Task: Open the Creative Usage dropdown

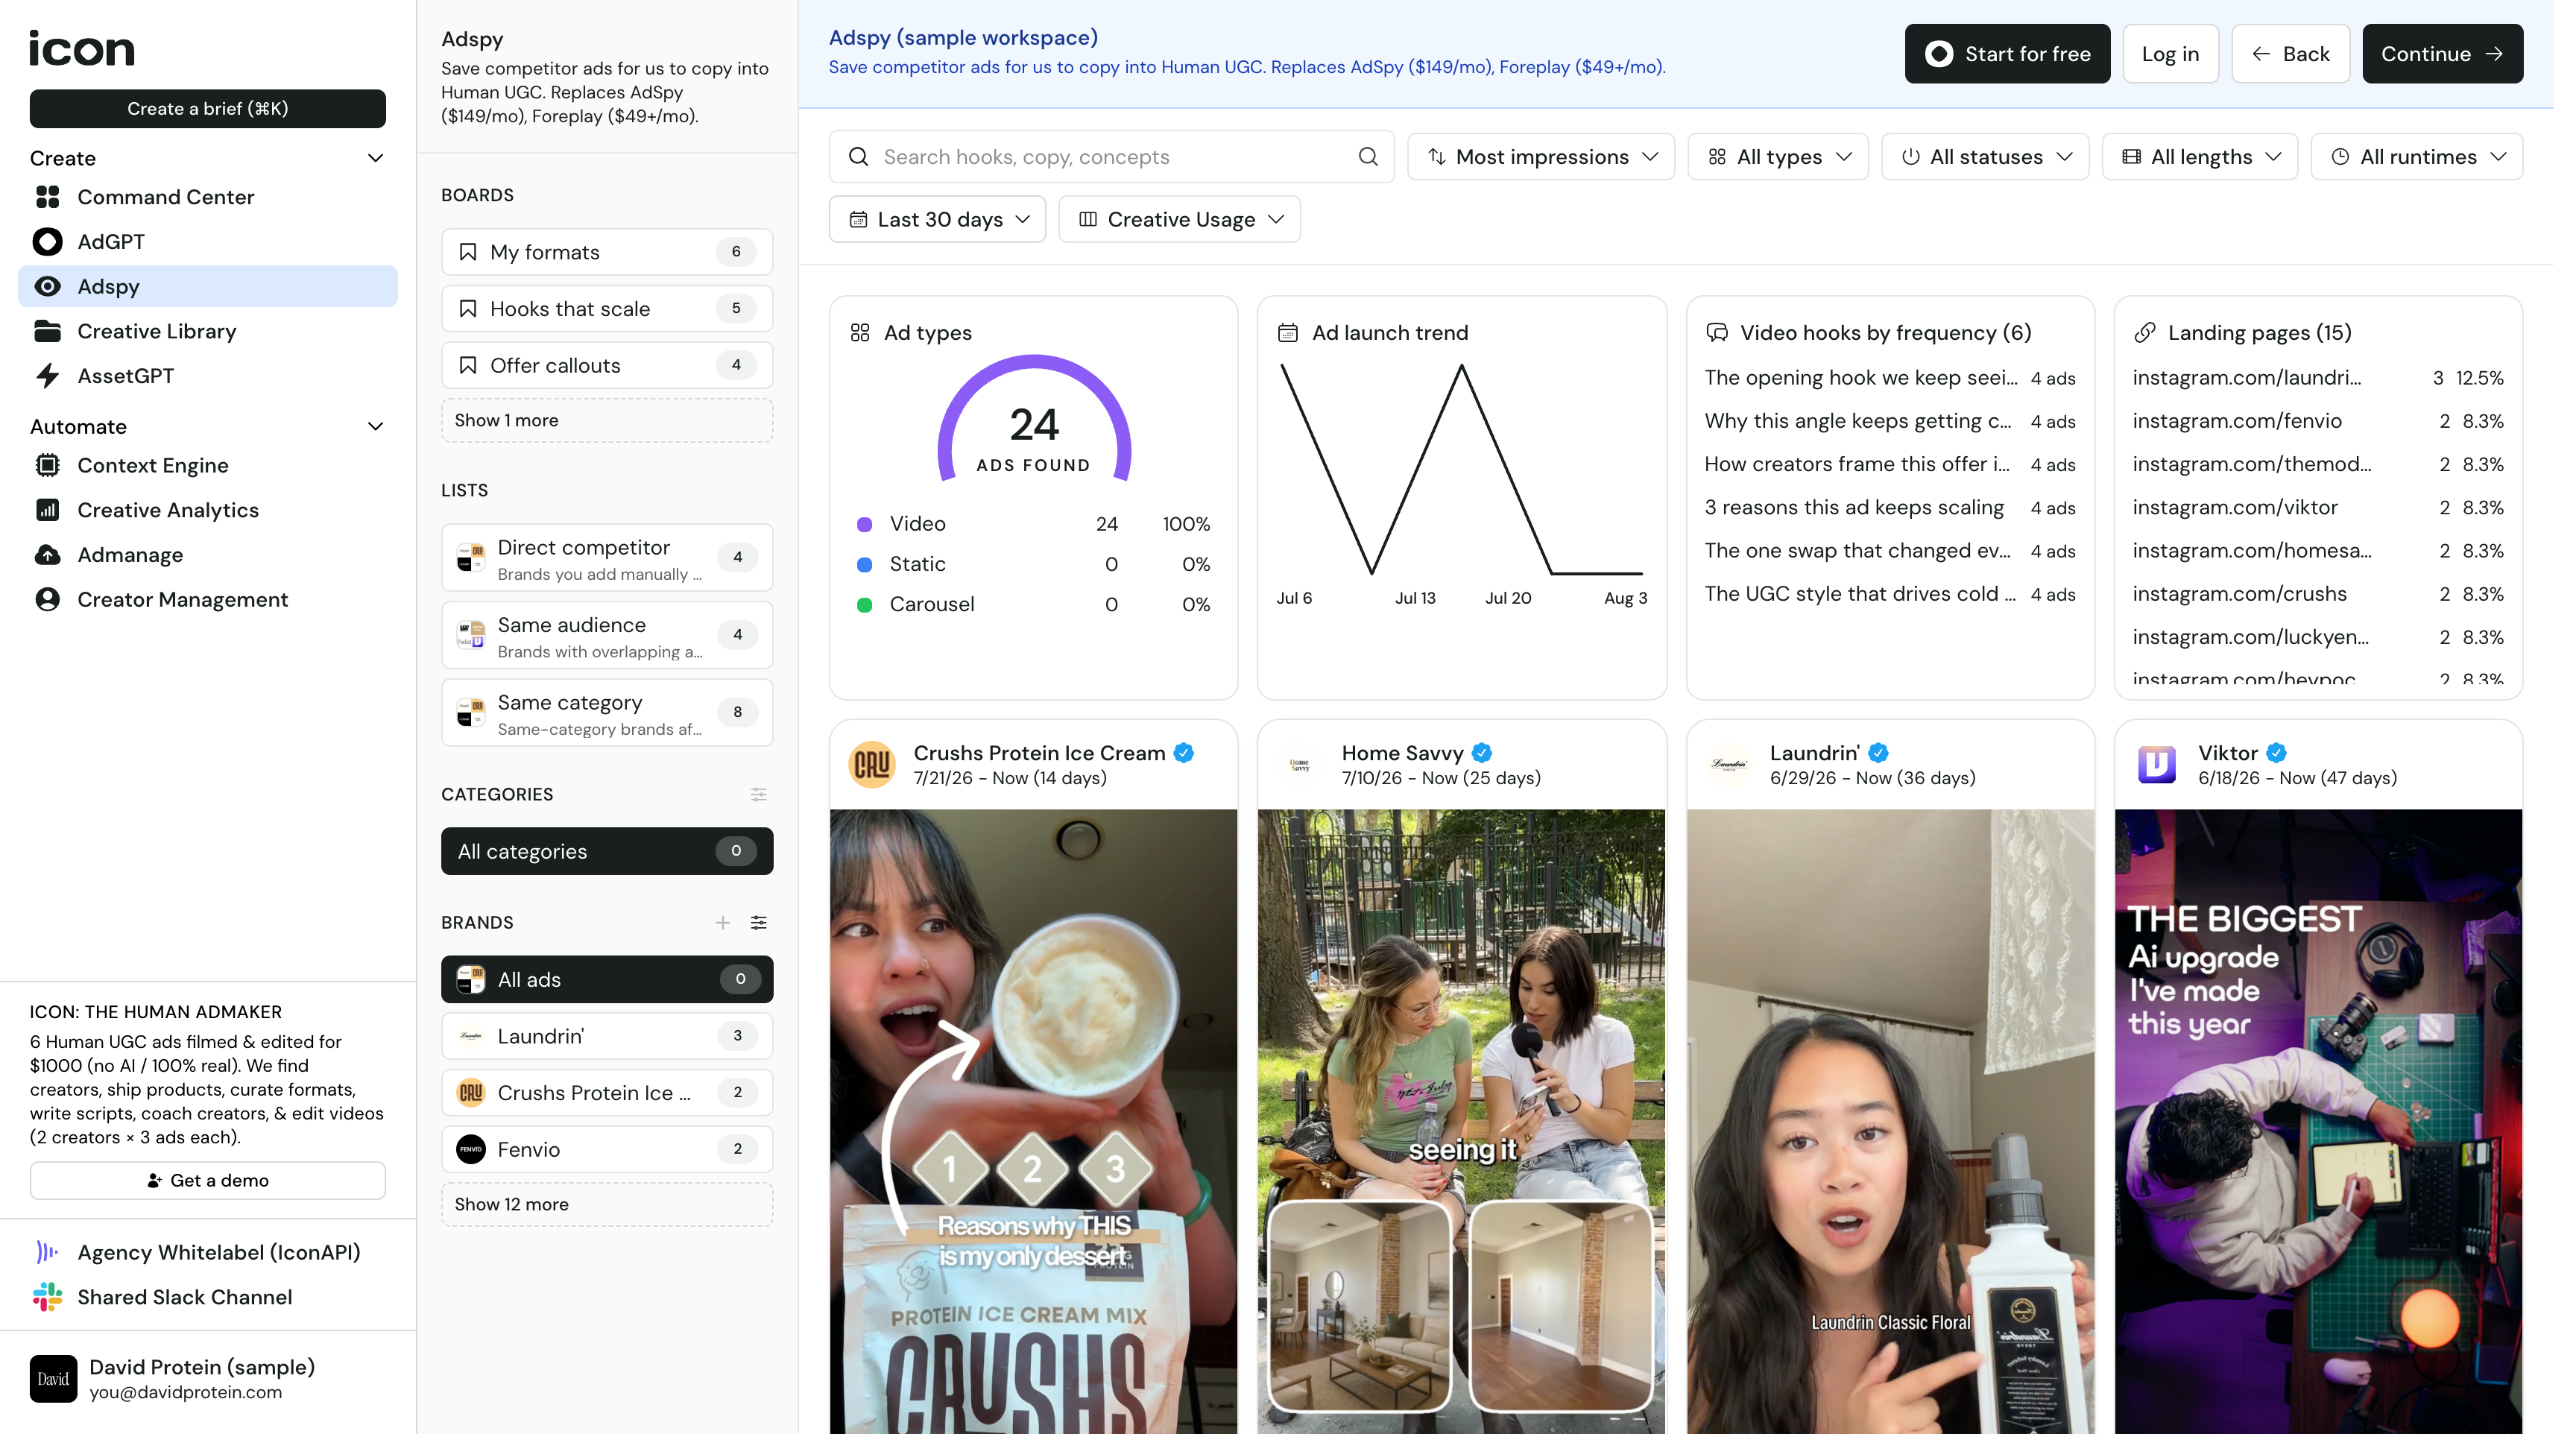Action: tap(1180, 219)
